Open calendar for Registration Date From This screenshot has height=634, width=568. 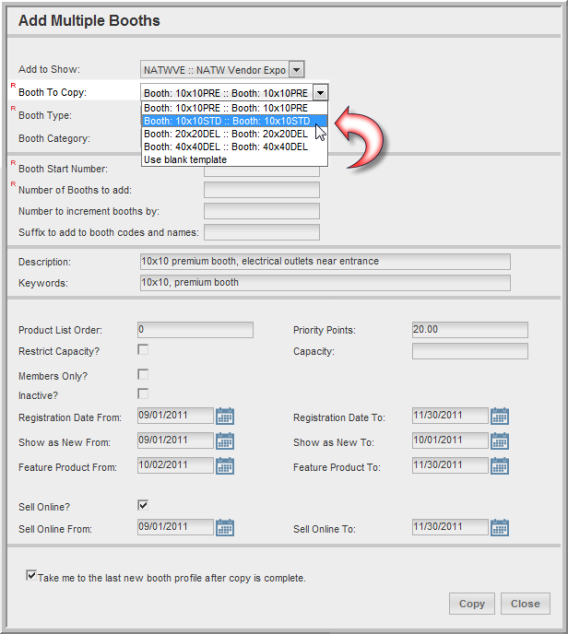pos(225,416)
